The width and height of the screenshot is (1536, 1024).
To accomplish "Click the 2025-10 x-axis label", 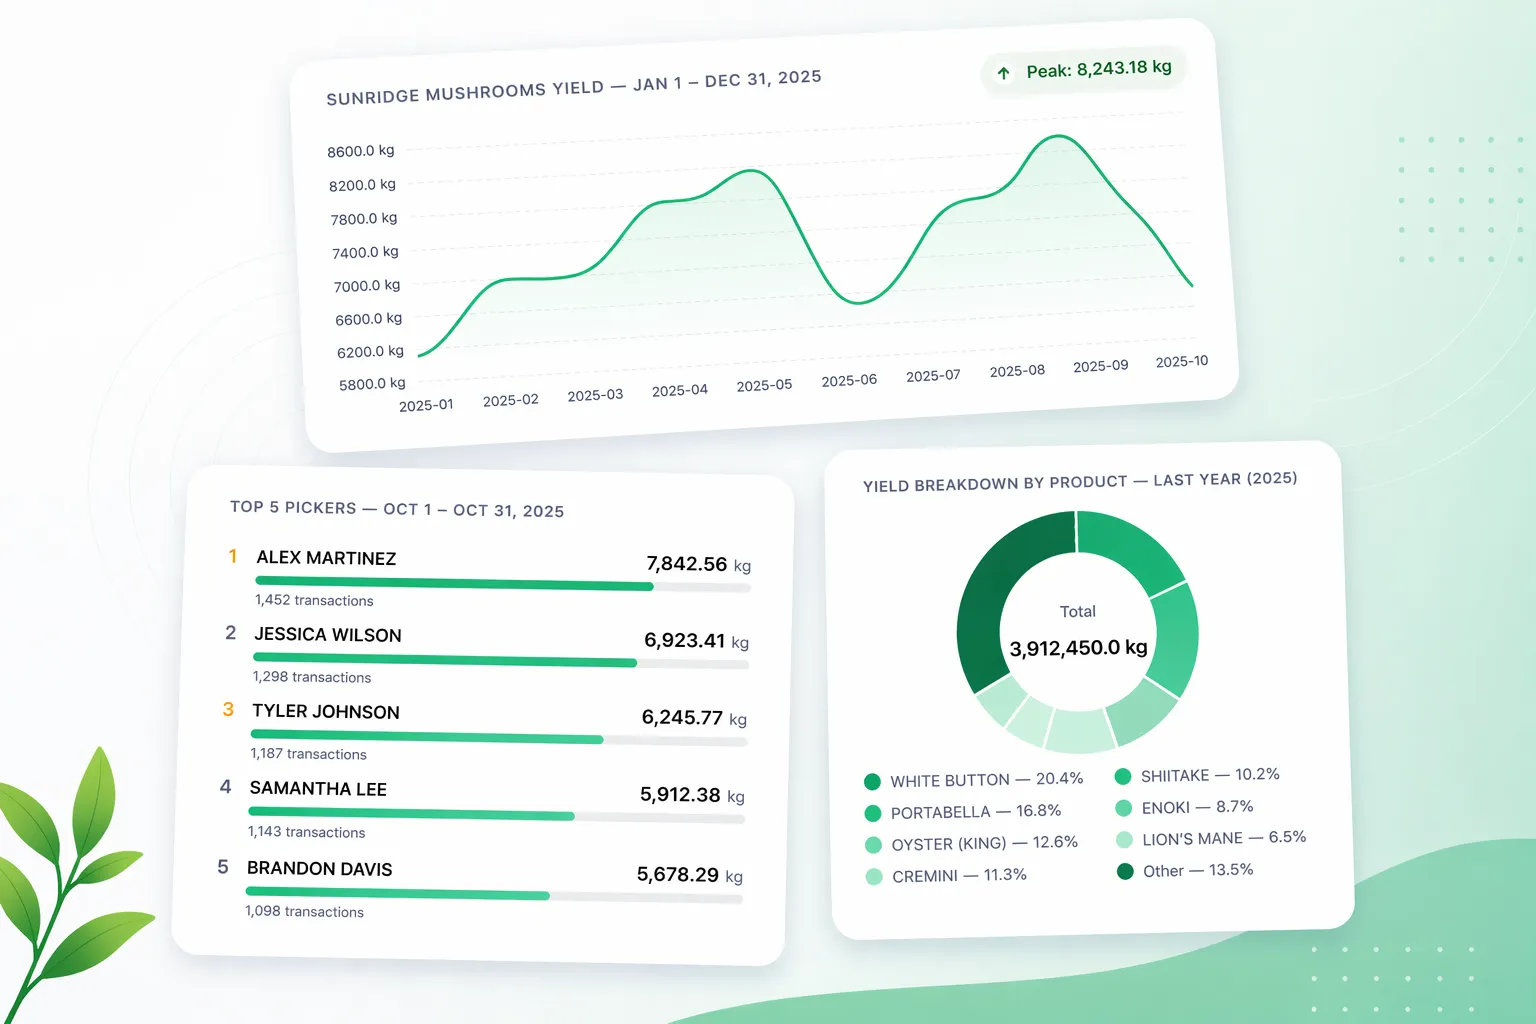I will [x=1182, y=361].
